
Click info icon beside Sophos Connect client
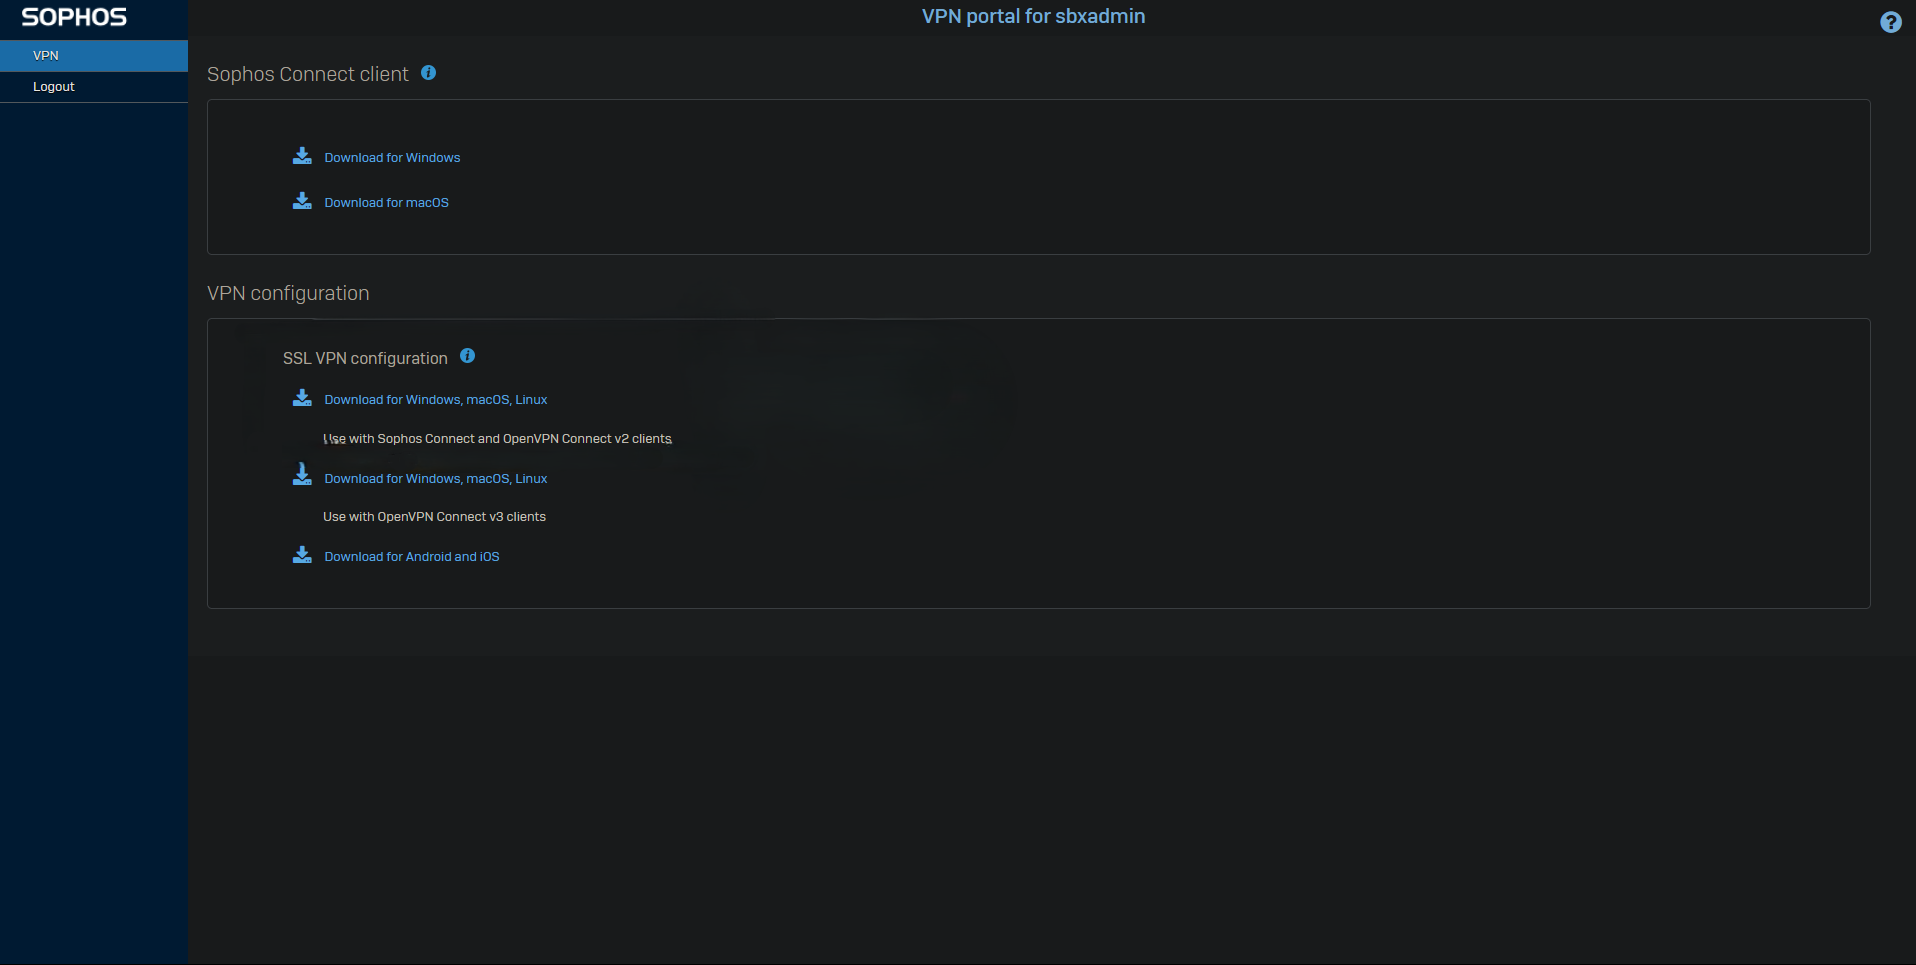tap(428, 72)
